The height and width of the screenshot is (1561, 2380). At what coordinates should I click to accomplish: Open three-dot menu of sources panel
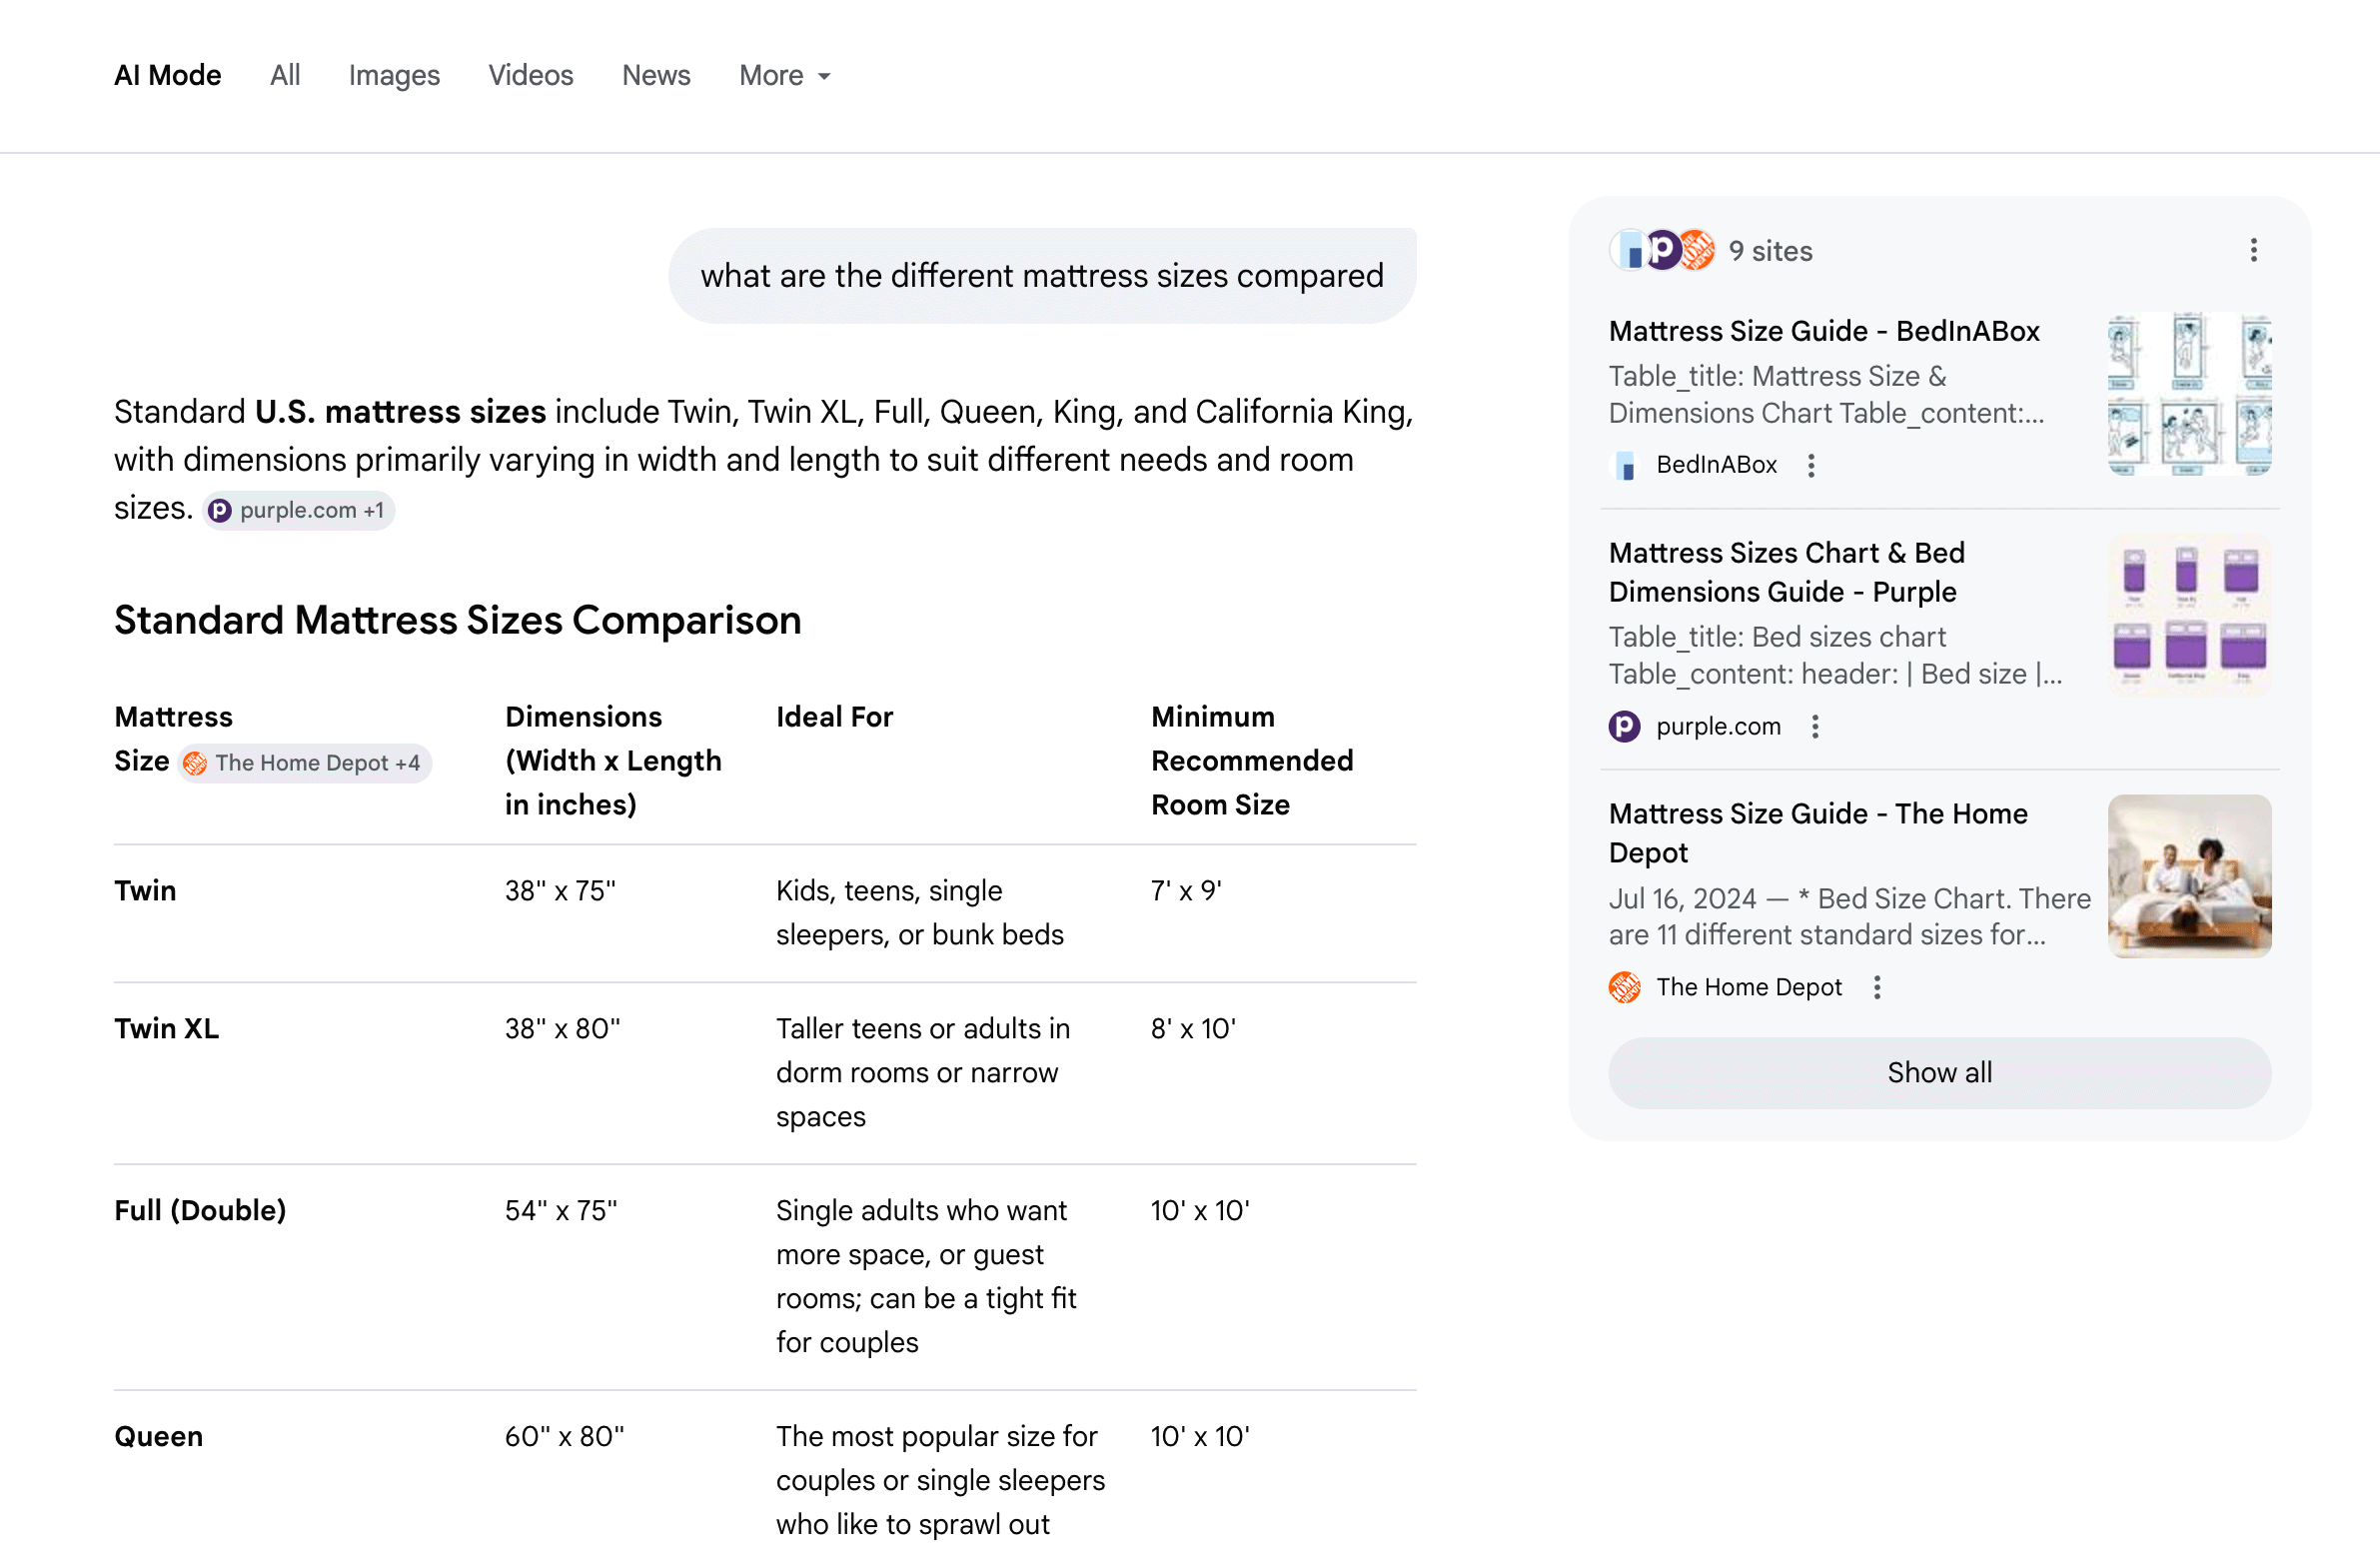(2253, 250)
